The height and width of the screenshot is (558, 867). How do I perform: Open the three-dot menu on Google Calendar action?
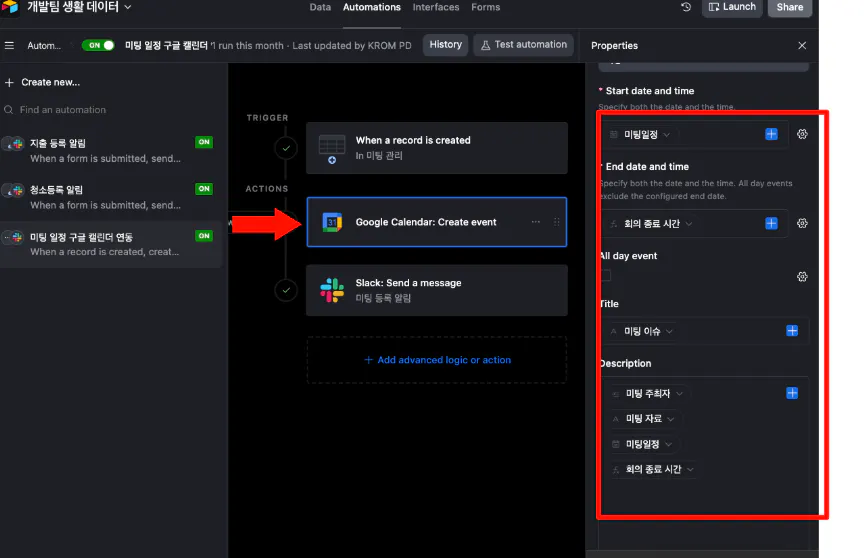[536, 222]
